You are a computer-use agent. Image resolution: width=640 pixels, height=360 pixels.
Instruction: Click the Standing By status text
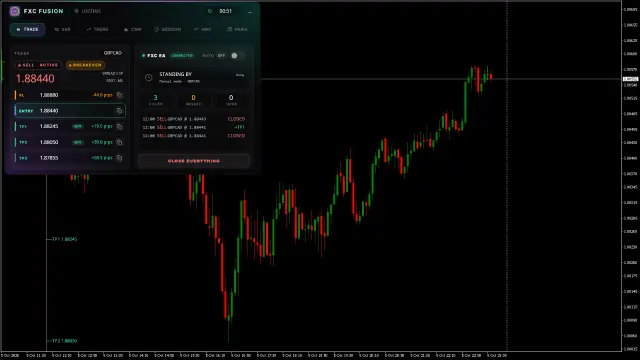pyautogui.click(x=176, y=74)
